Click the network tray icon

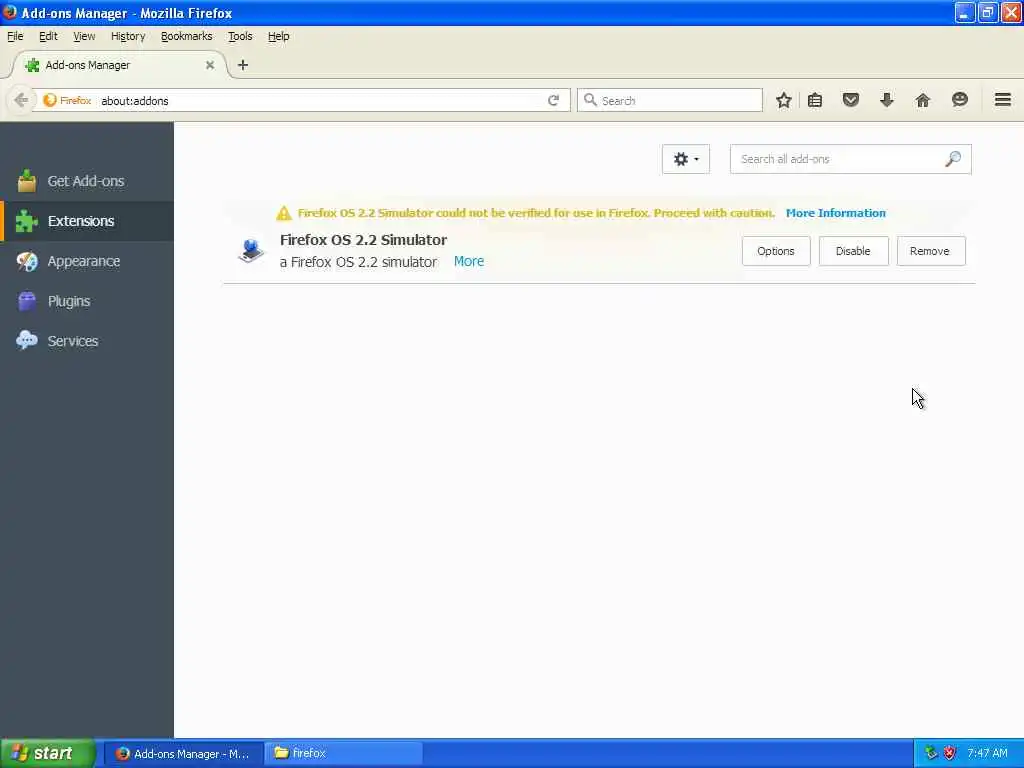[x=931, y=753]
